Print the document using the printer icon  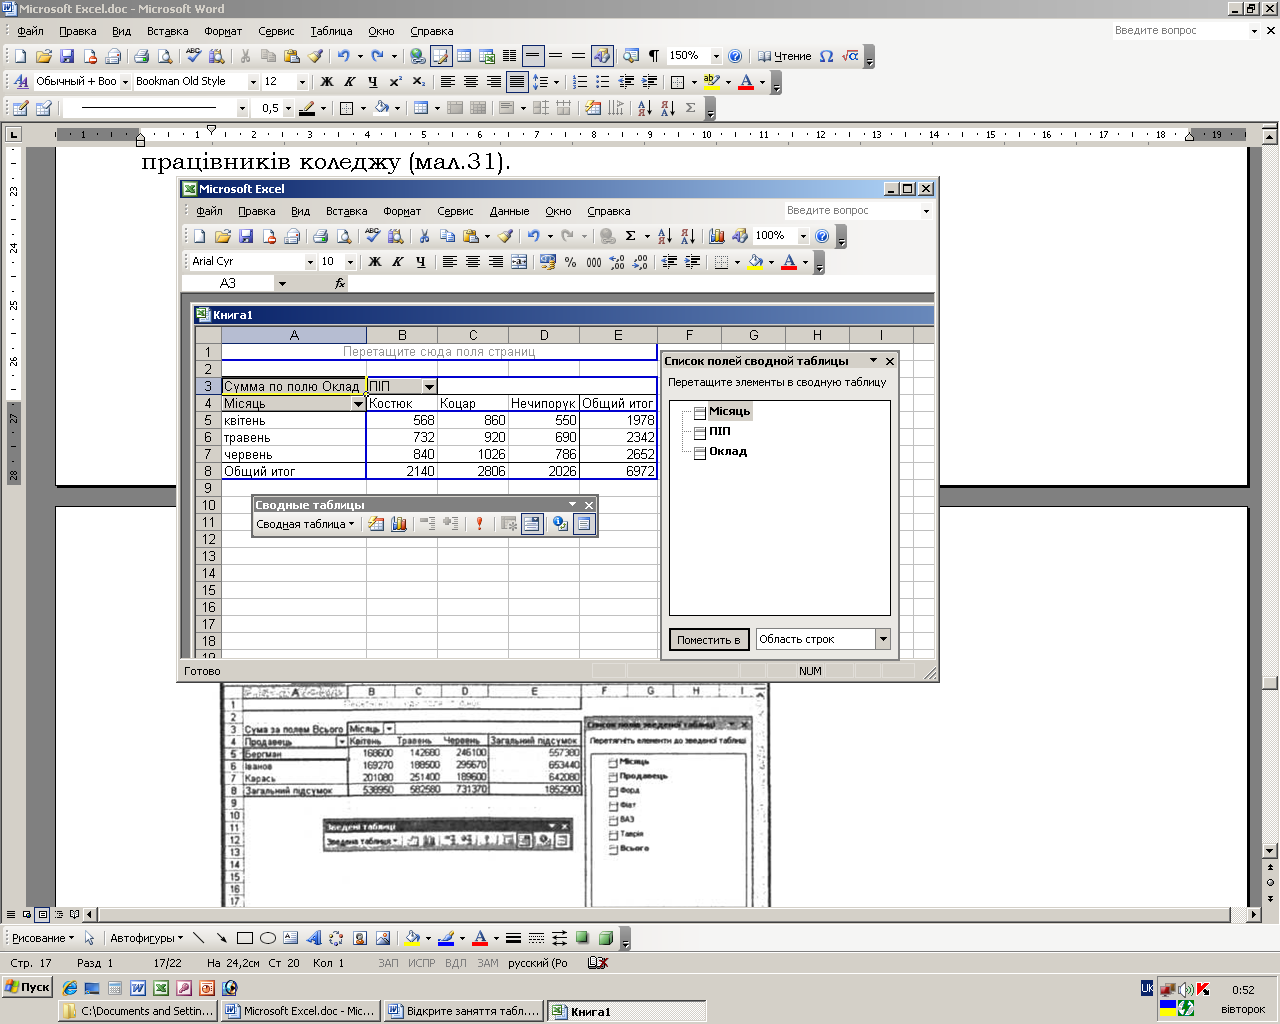pyautogui.click(x=141, y=56)
